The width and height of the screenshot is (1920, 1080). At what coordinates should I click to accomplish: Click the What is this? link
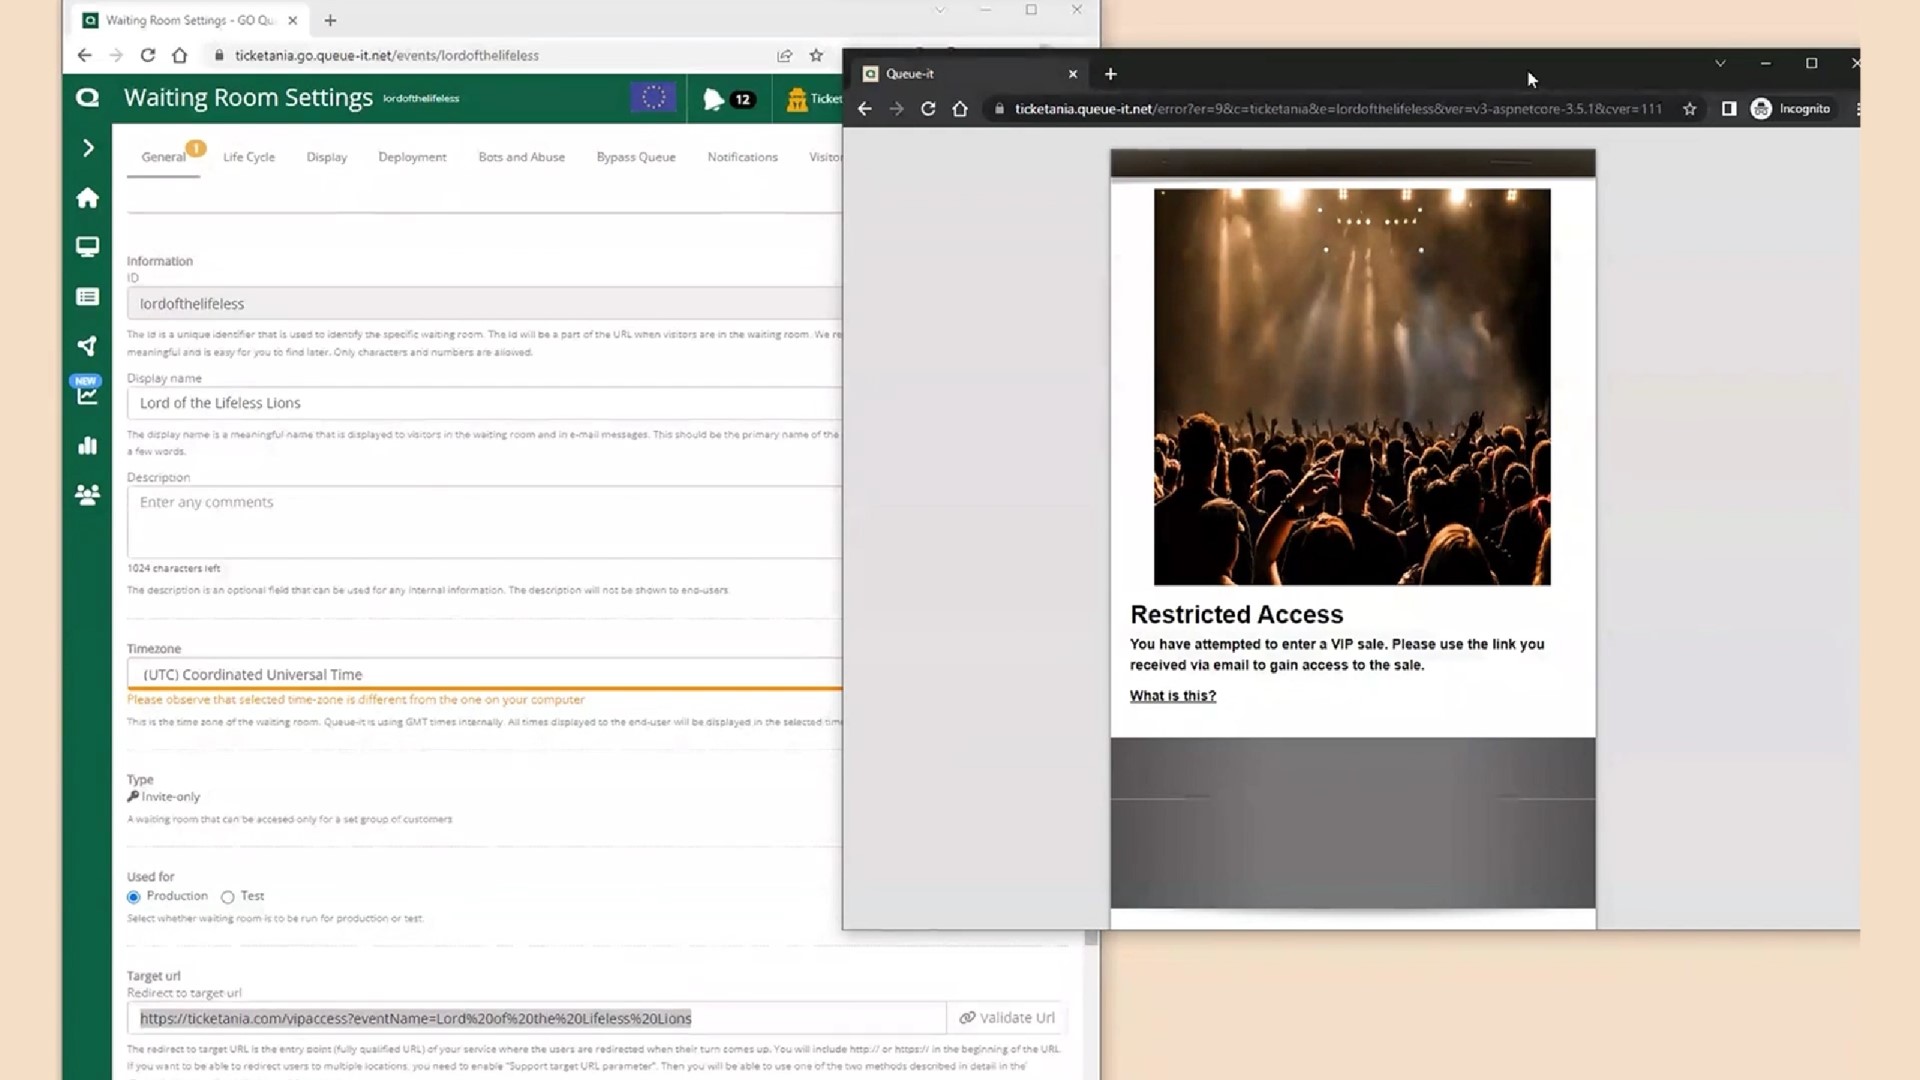pos(1173,696)
